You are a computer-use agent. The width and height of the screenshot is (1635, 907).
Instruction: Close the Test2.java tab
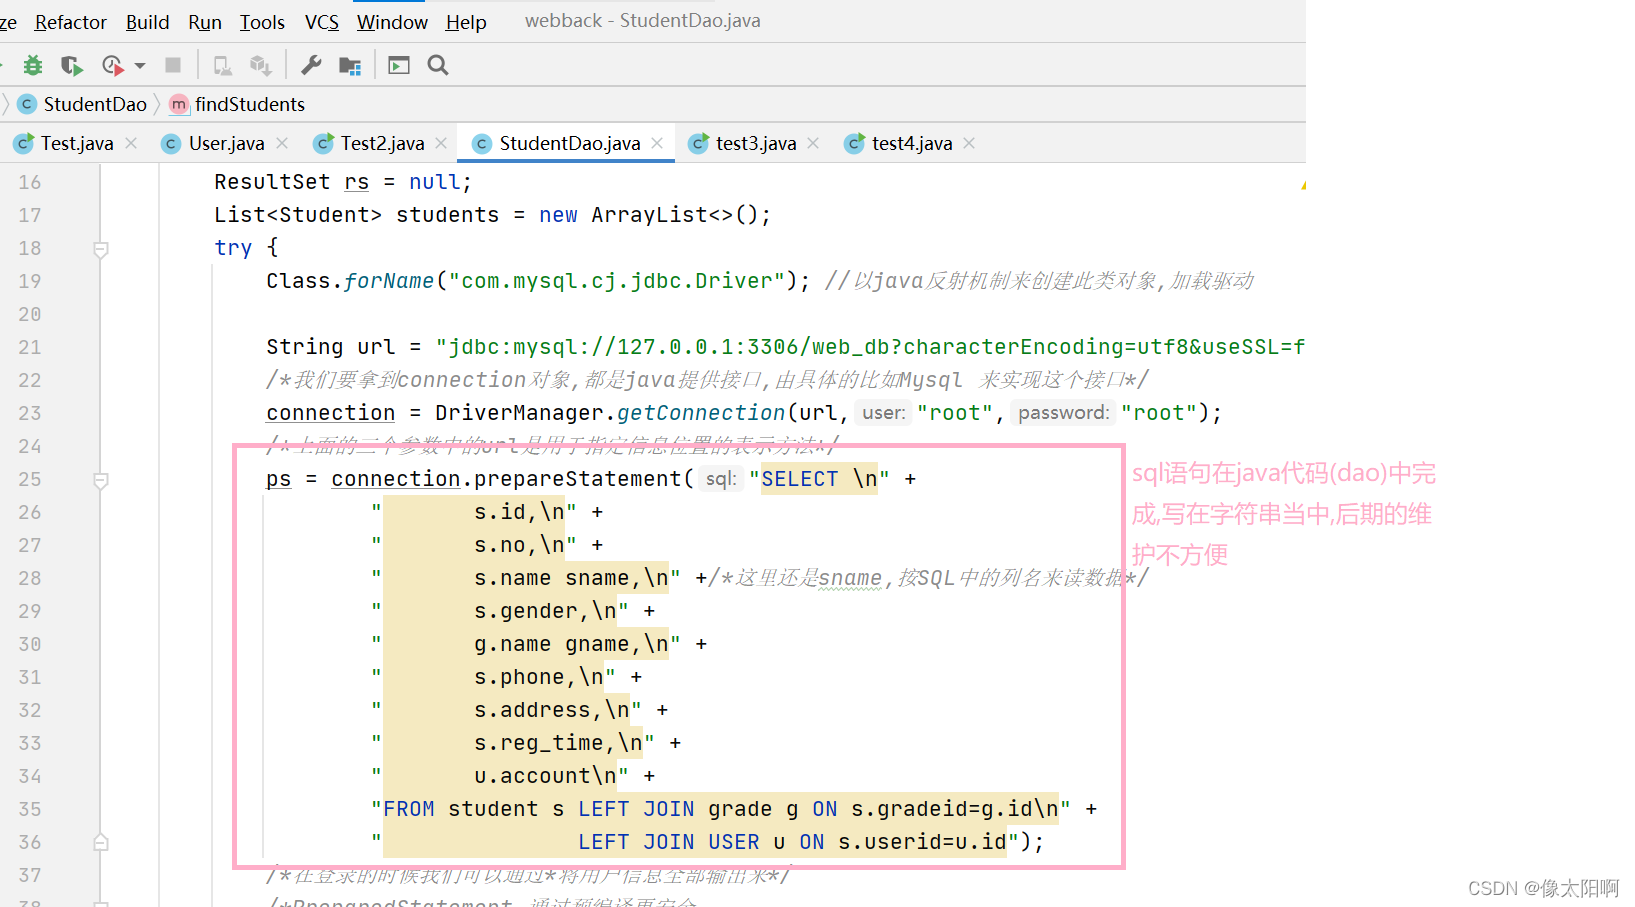(441, 143)
